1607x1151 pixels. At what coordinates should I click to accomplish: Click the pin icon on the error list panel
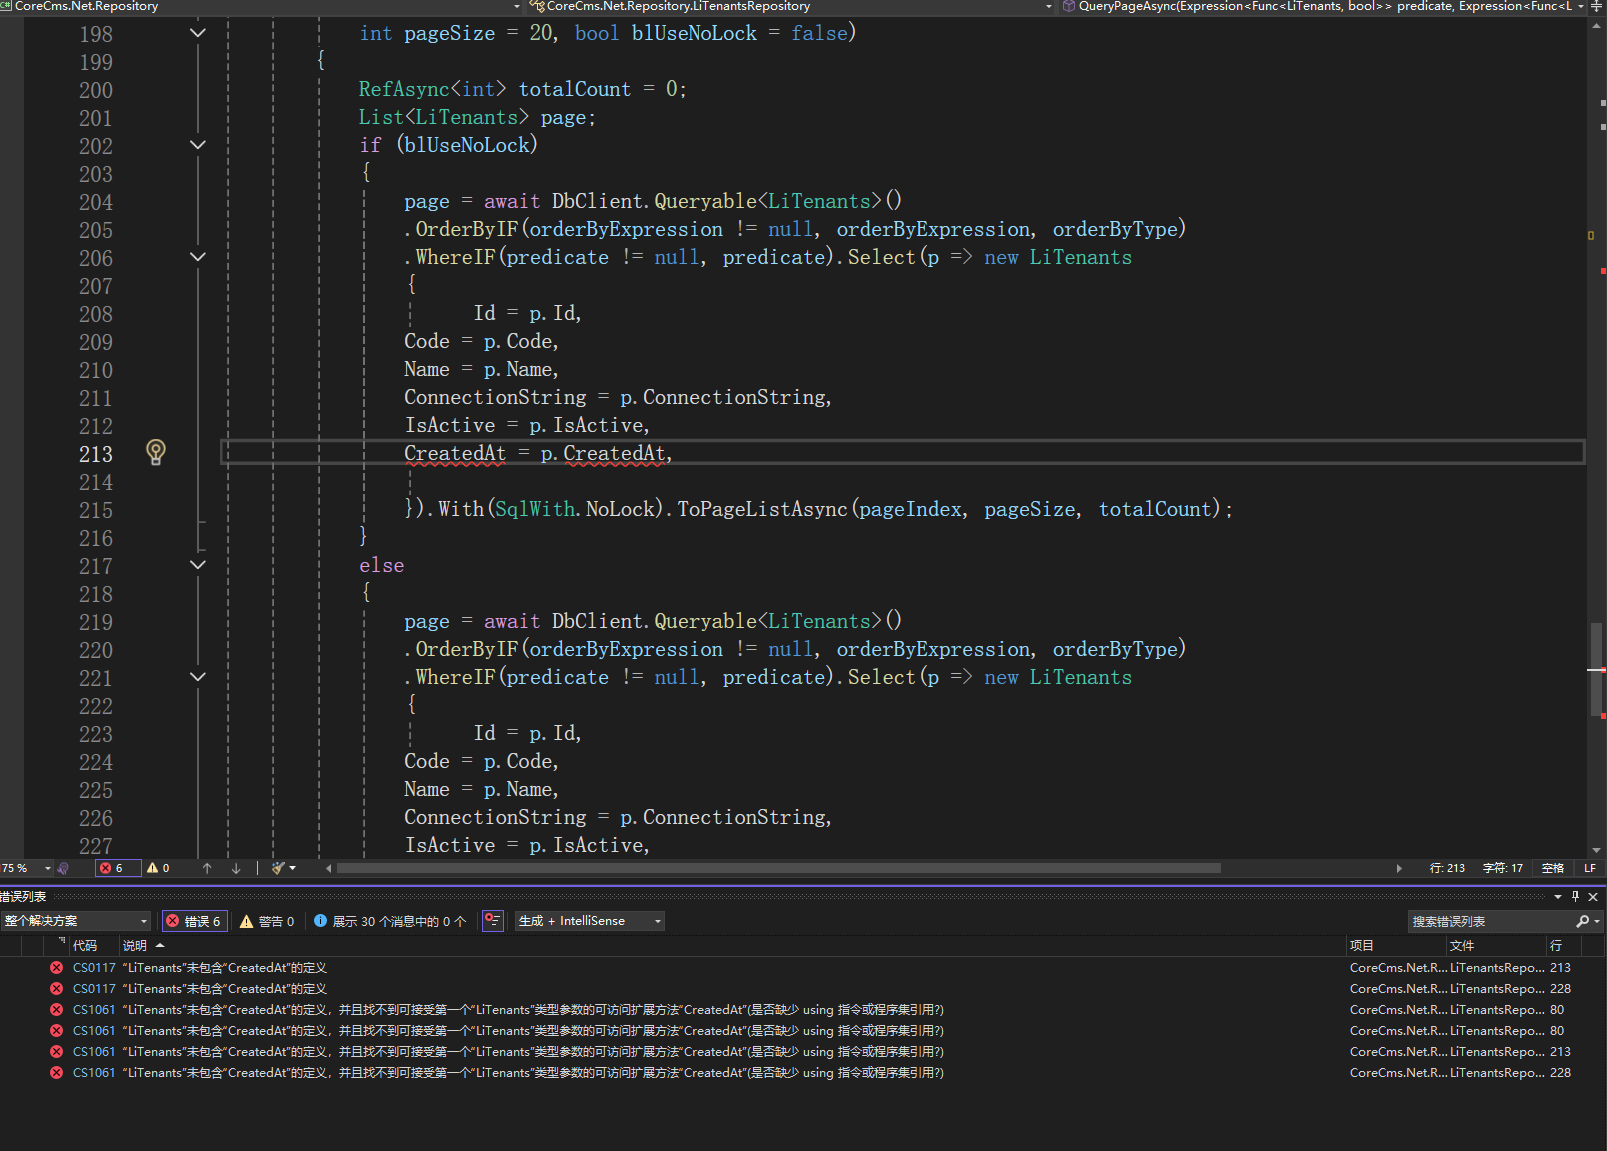1575,896
